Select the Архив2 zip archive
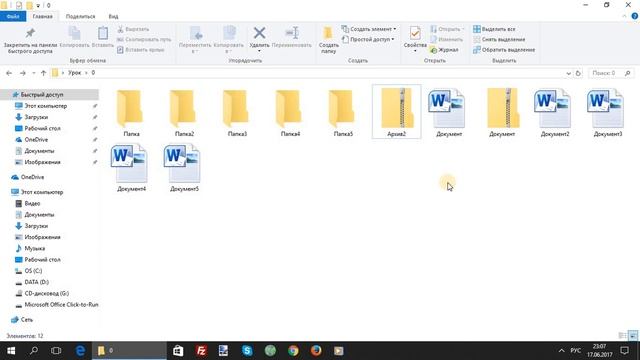Image resolution: width=640 pixels, height=360 pixels. (396, 112)
